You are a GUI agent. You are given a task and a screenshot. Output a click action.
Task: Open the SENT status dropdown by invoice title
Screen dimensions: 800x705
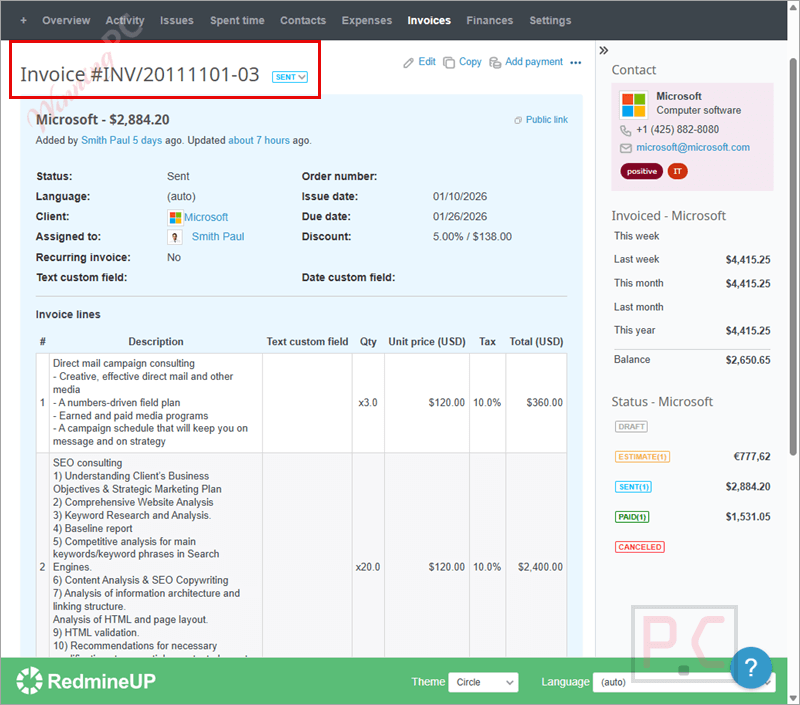click(290, 77)
